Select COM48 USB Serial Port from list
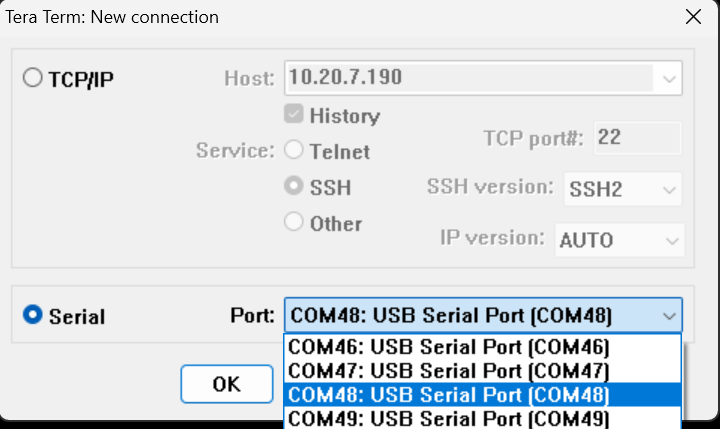 click(448, 395)
